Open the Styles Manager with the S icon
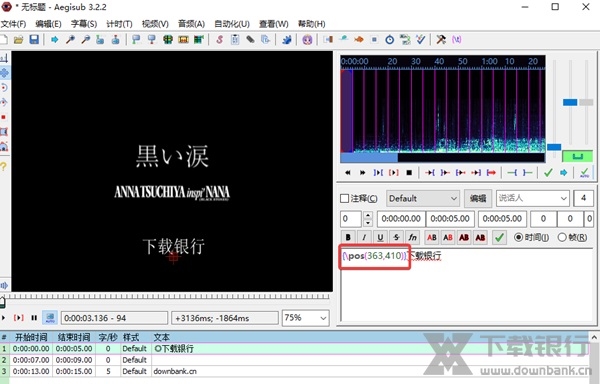Viewport: 600px width, 384px height. pos(219,39)
